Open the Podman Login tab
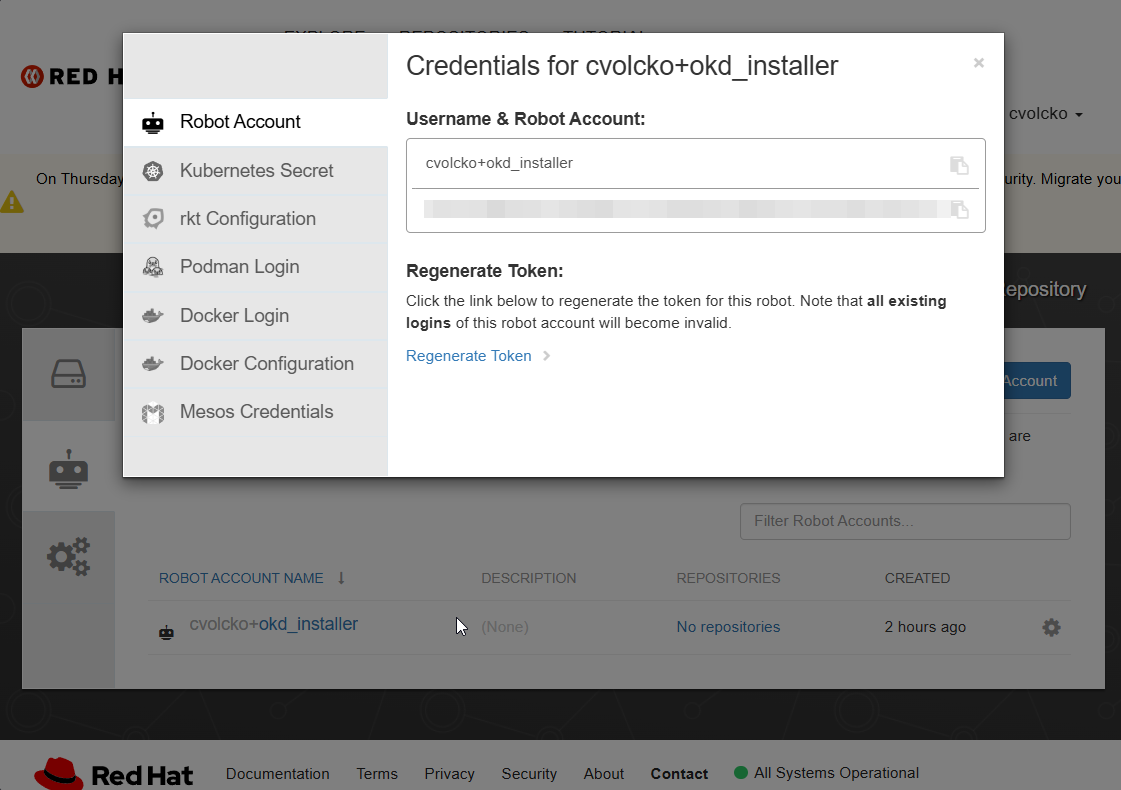Image resolution: width=1121 pixels, height=790 pixels. click(239, 267)
